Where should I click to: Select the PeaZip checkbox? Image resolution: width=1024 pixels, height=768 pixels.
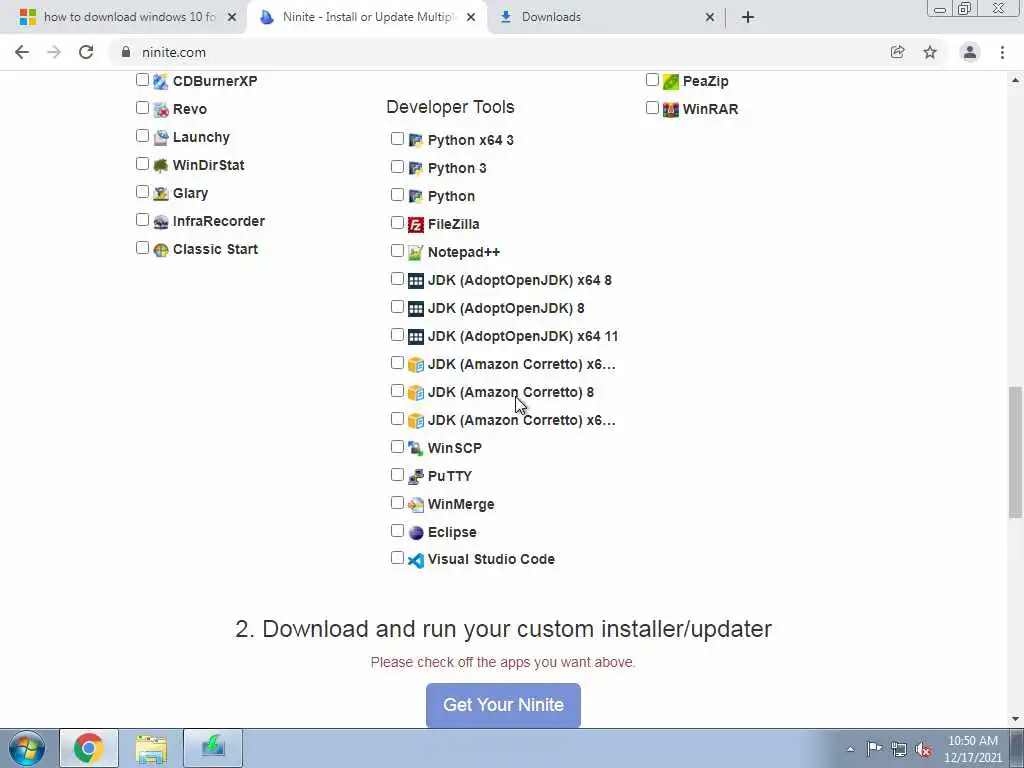pos(652,80)
